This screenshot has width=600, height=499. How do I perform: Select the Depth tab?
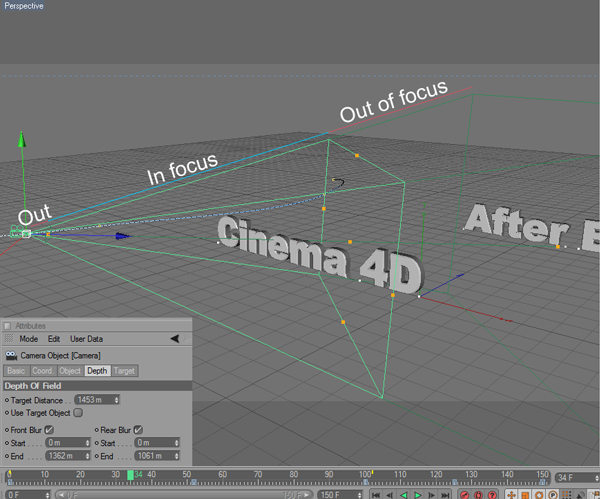point(97,371)
